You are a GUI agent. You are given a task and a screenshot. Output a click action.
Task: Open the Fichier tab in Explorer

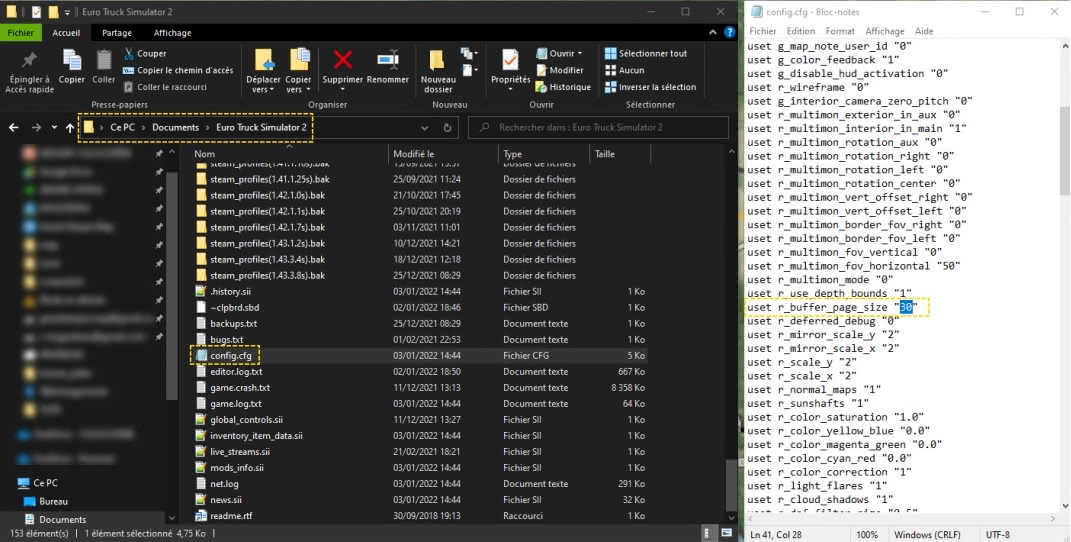[x=20, y=33]
